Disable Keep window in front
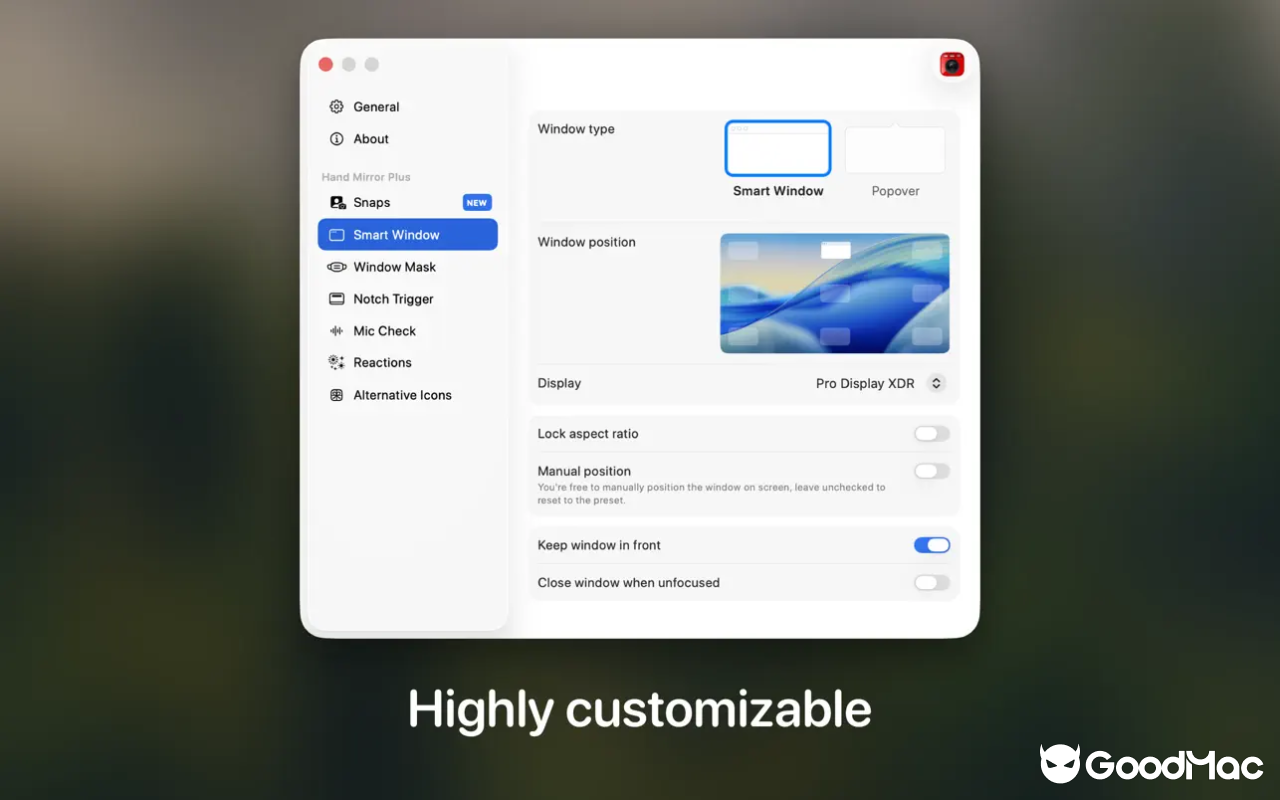The height and width of the screenshot is (800, 1280). tap(931, 545)
